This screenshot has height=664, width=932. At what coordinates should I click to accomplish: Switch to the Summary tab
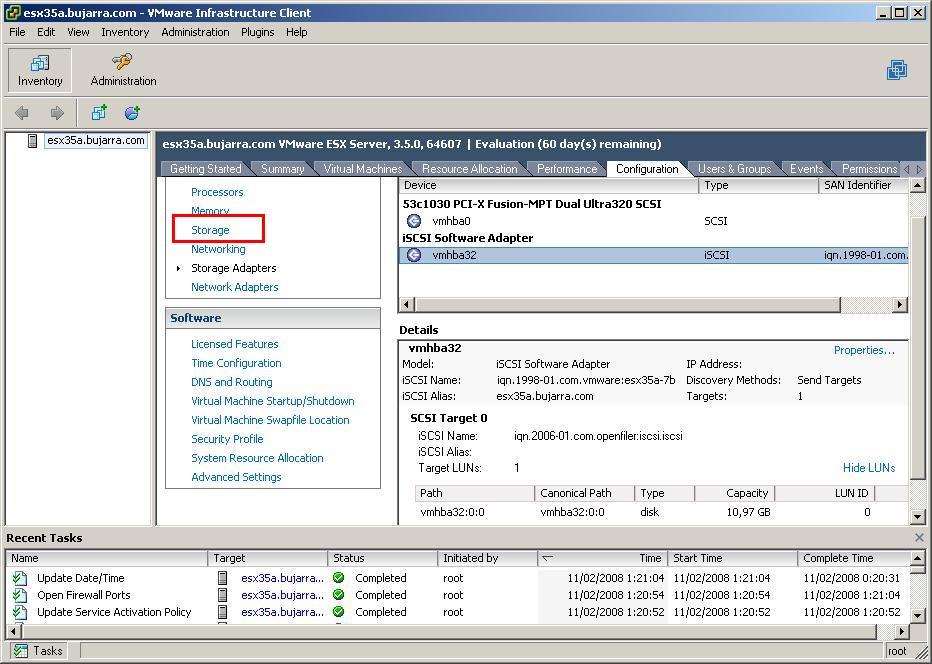[x=282, y=169]
